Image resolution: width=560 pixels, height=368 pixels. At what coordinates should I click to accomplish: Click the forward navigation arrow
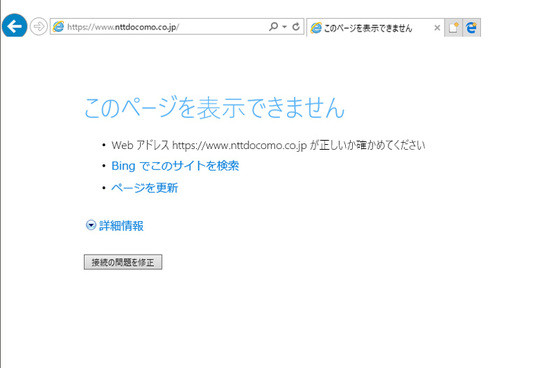[x=38, y=26]
